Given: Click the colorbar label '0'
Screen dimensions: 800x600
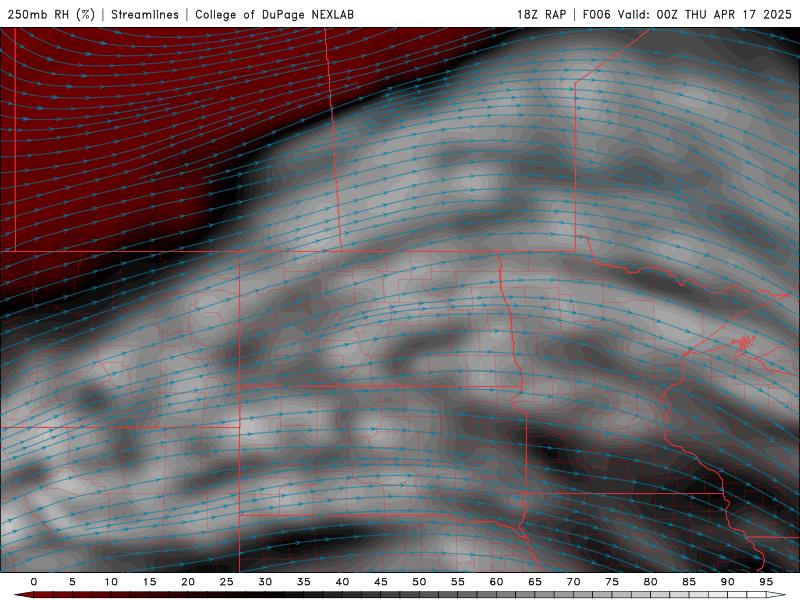Looking at the screenshot, I should pos(34,582).
